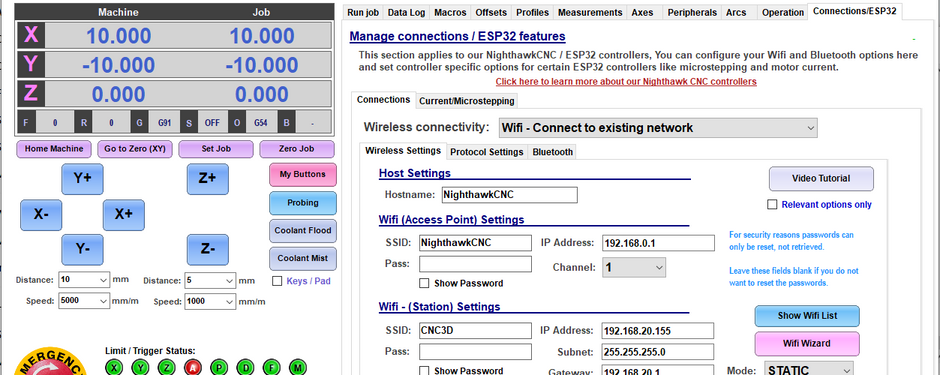The image size is (940, 375).
Task: Click the pink Z axis label
Action: [x=31, y=93]
